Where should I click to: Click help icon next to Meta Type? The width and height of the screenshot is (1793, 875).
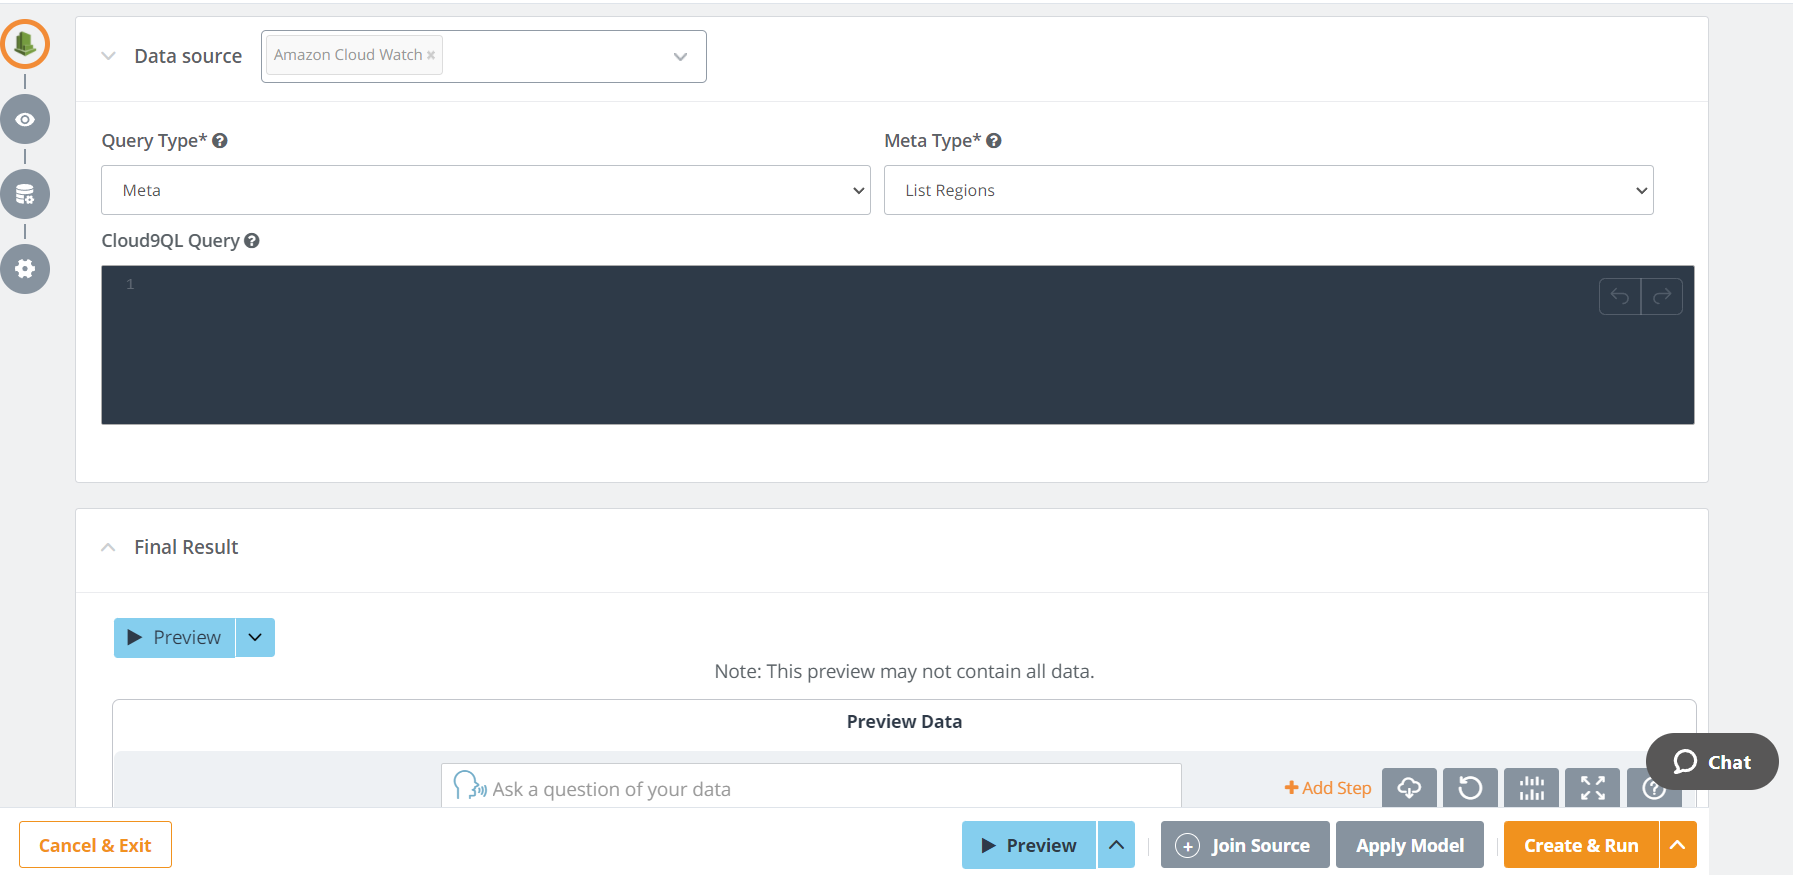point(994,141)
